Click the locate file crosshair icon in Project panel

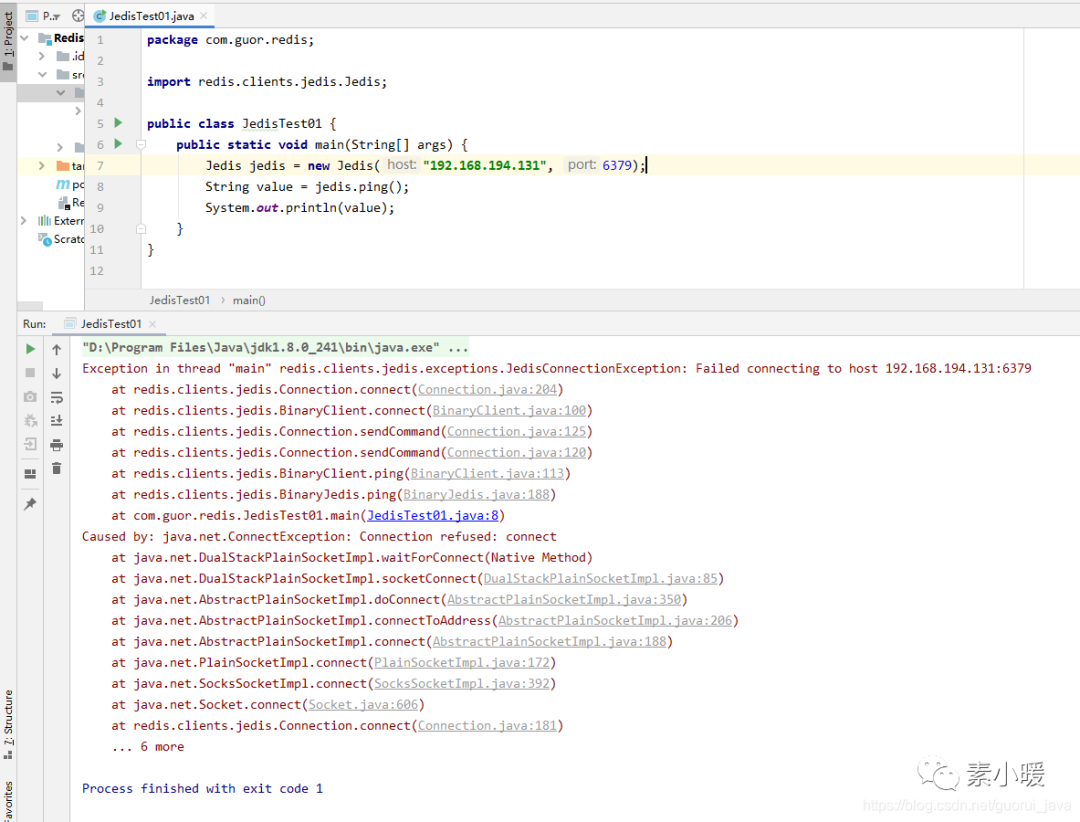[78, 15]
